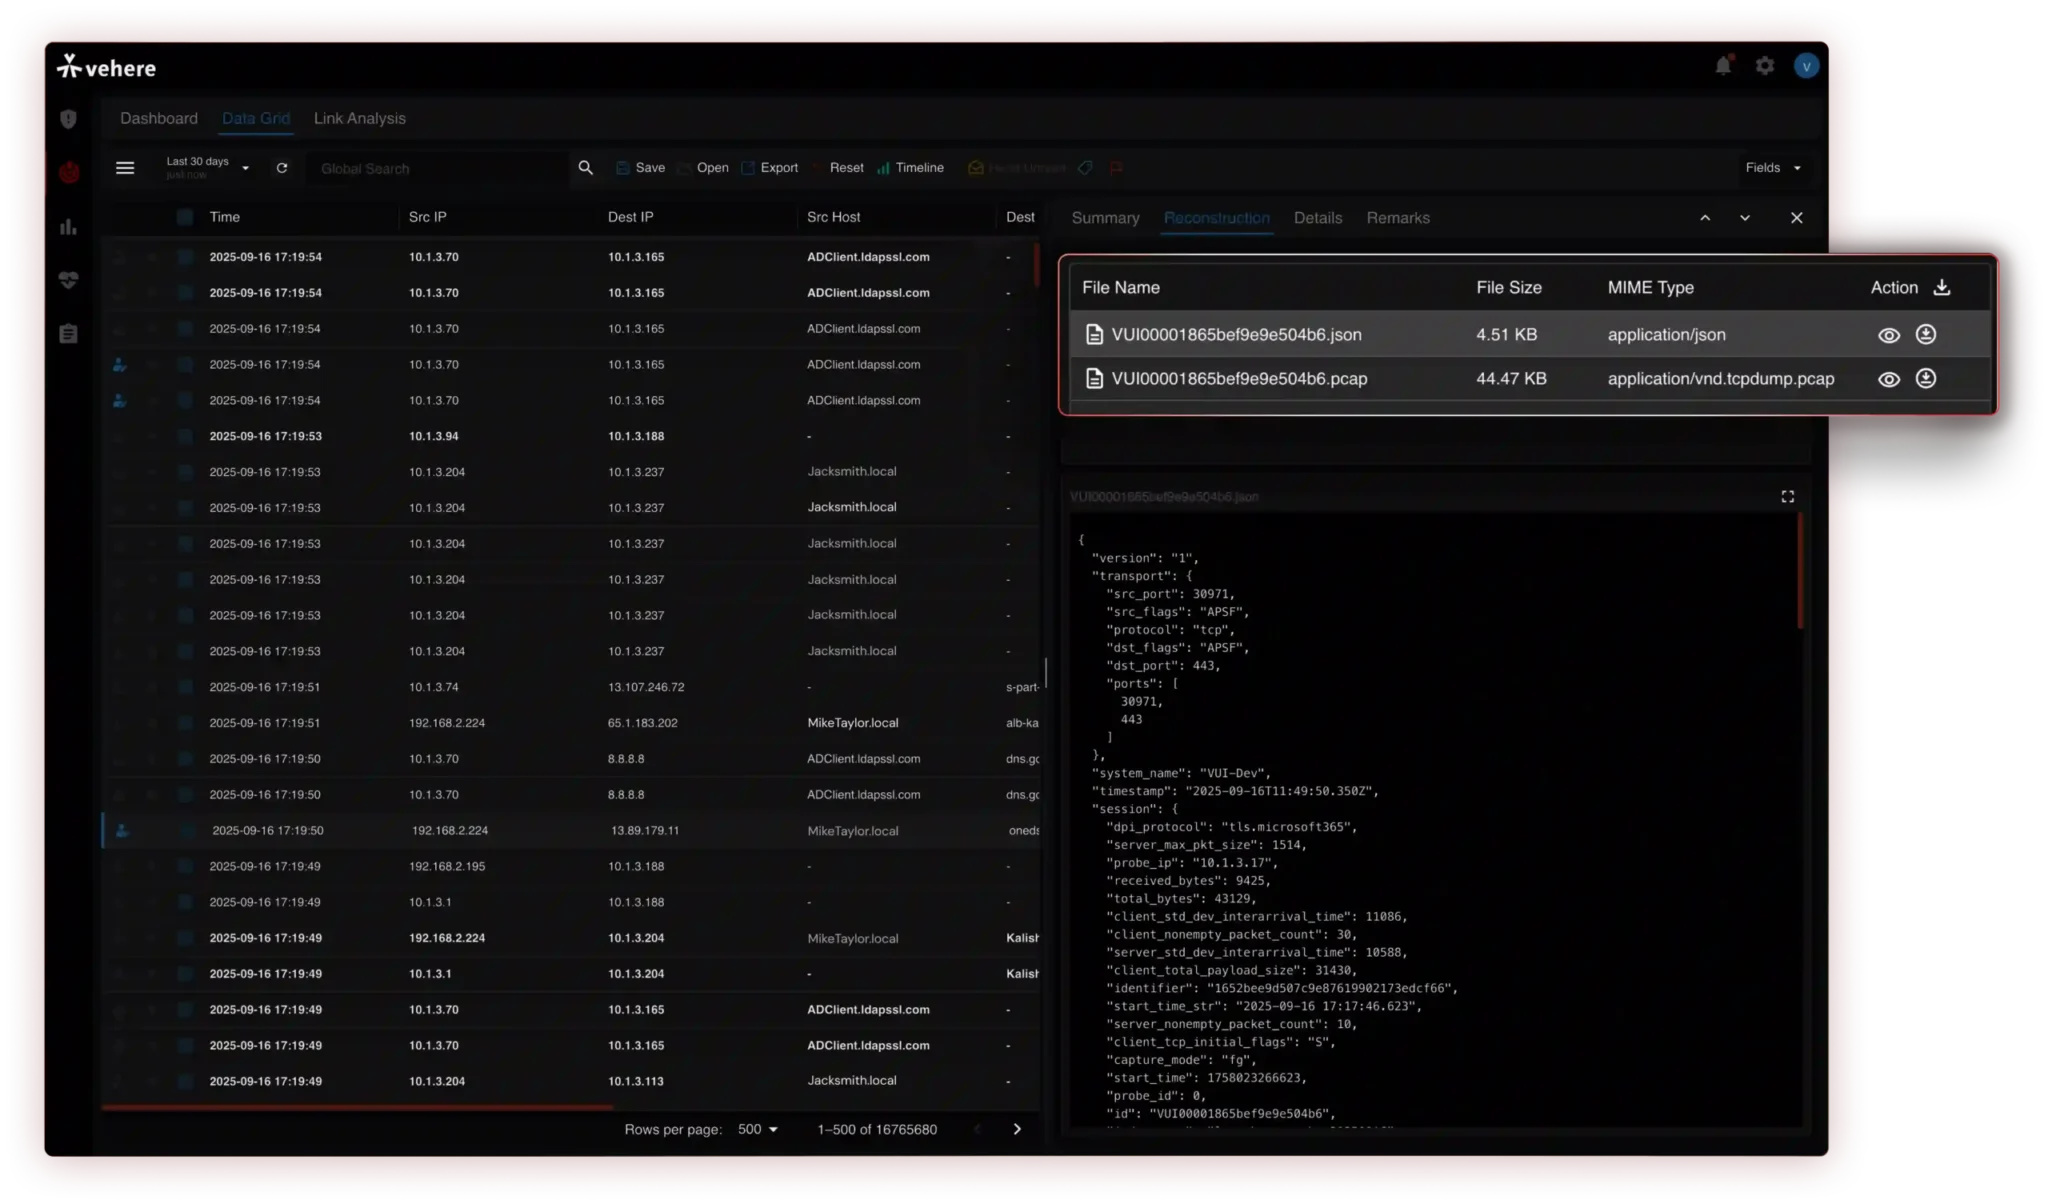Switch to the Link Analysis tab
Image resolution: width=2048 pixels, height=1204 pixels.
tap(359, 118)
